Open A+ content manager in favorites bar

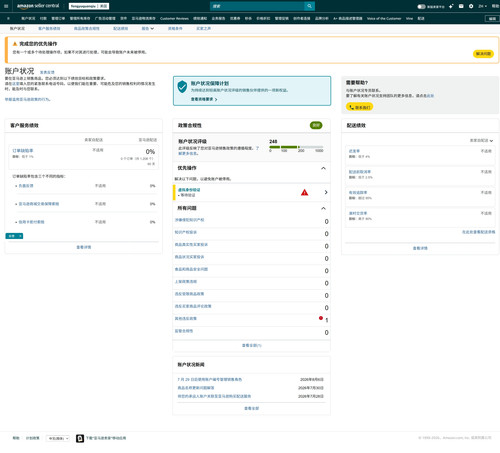click(x=348, y=18)
